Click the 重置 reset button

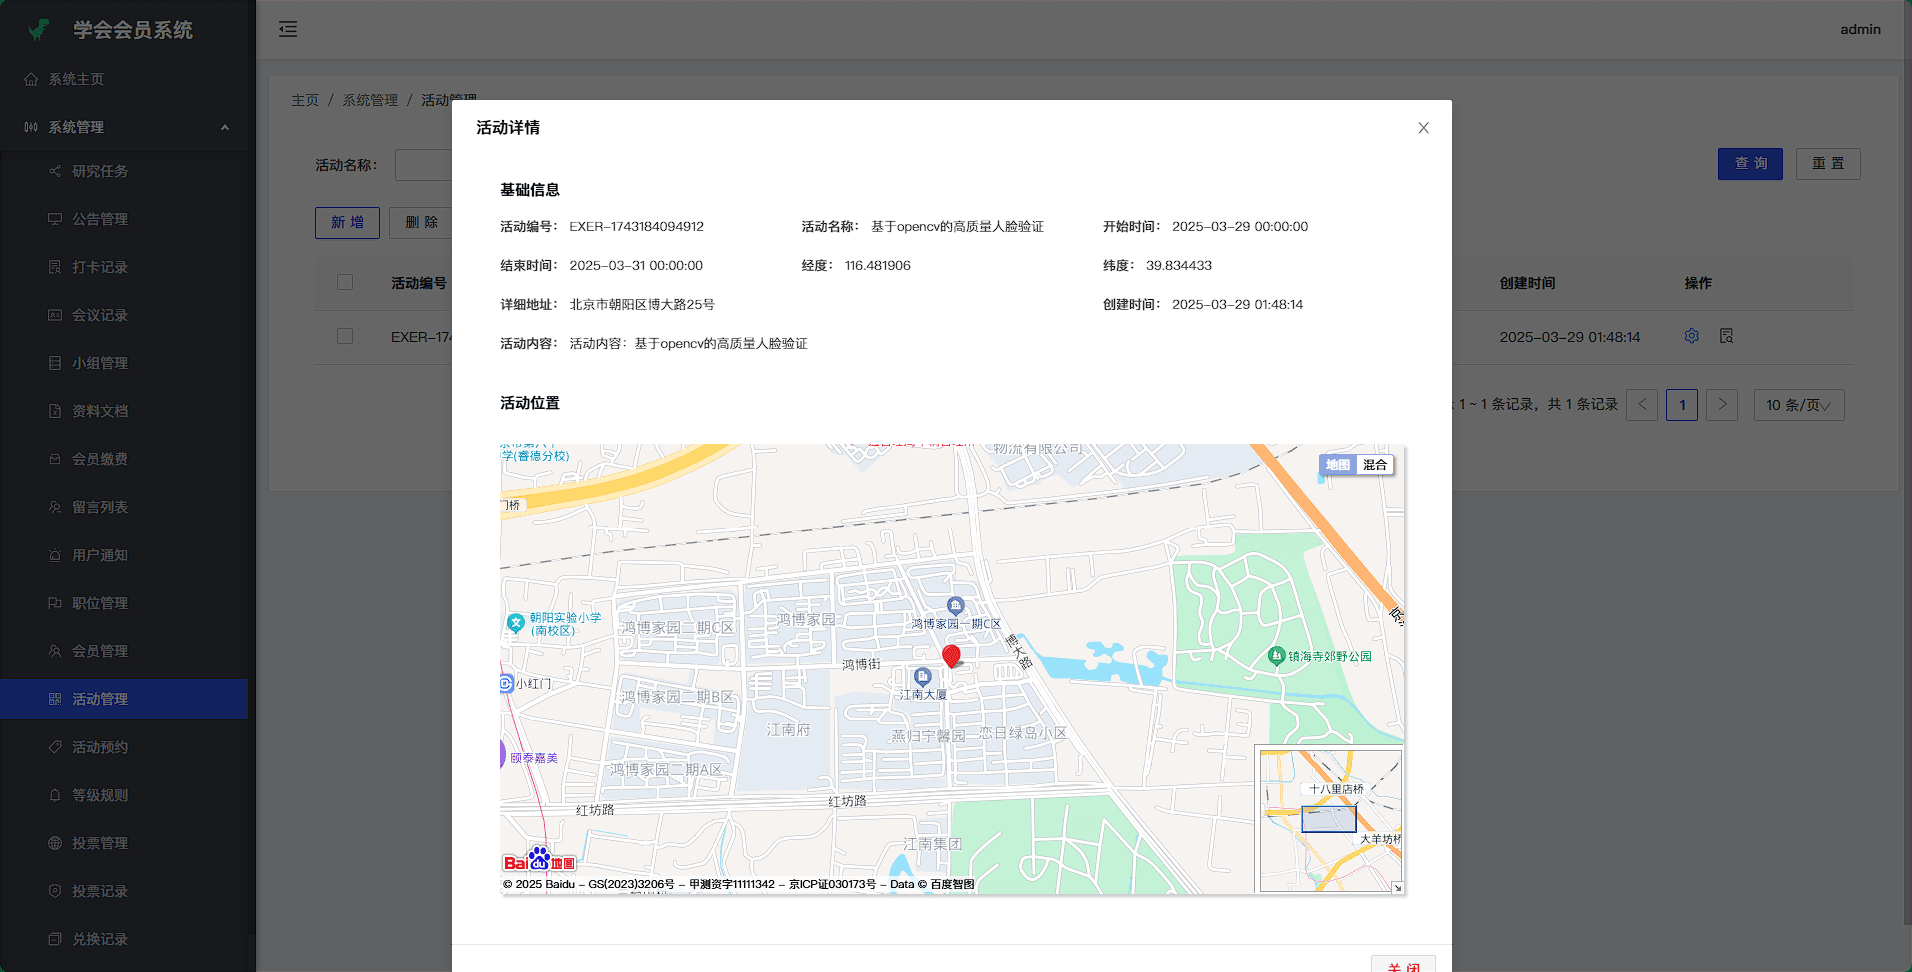click(1828, 164)
